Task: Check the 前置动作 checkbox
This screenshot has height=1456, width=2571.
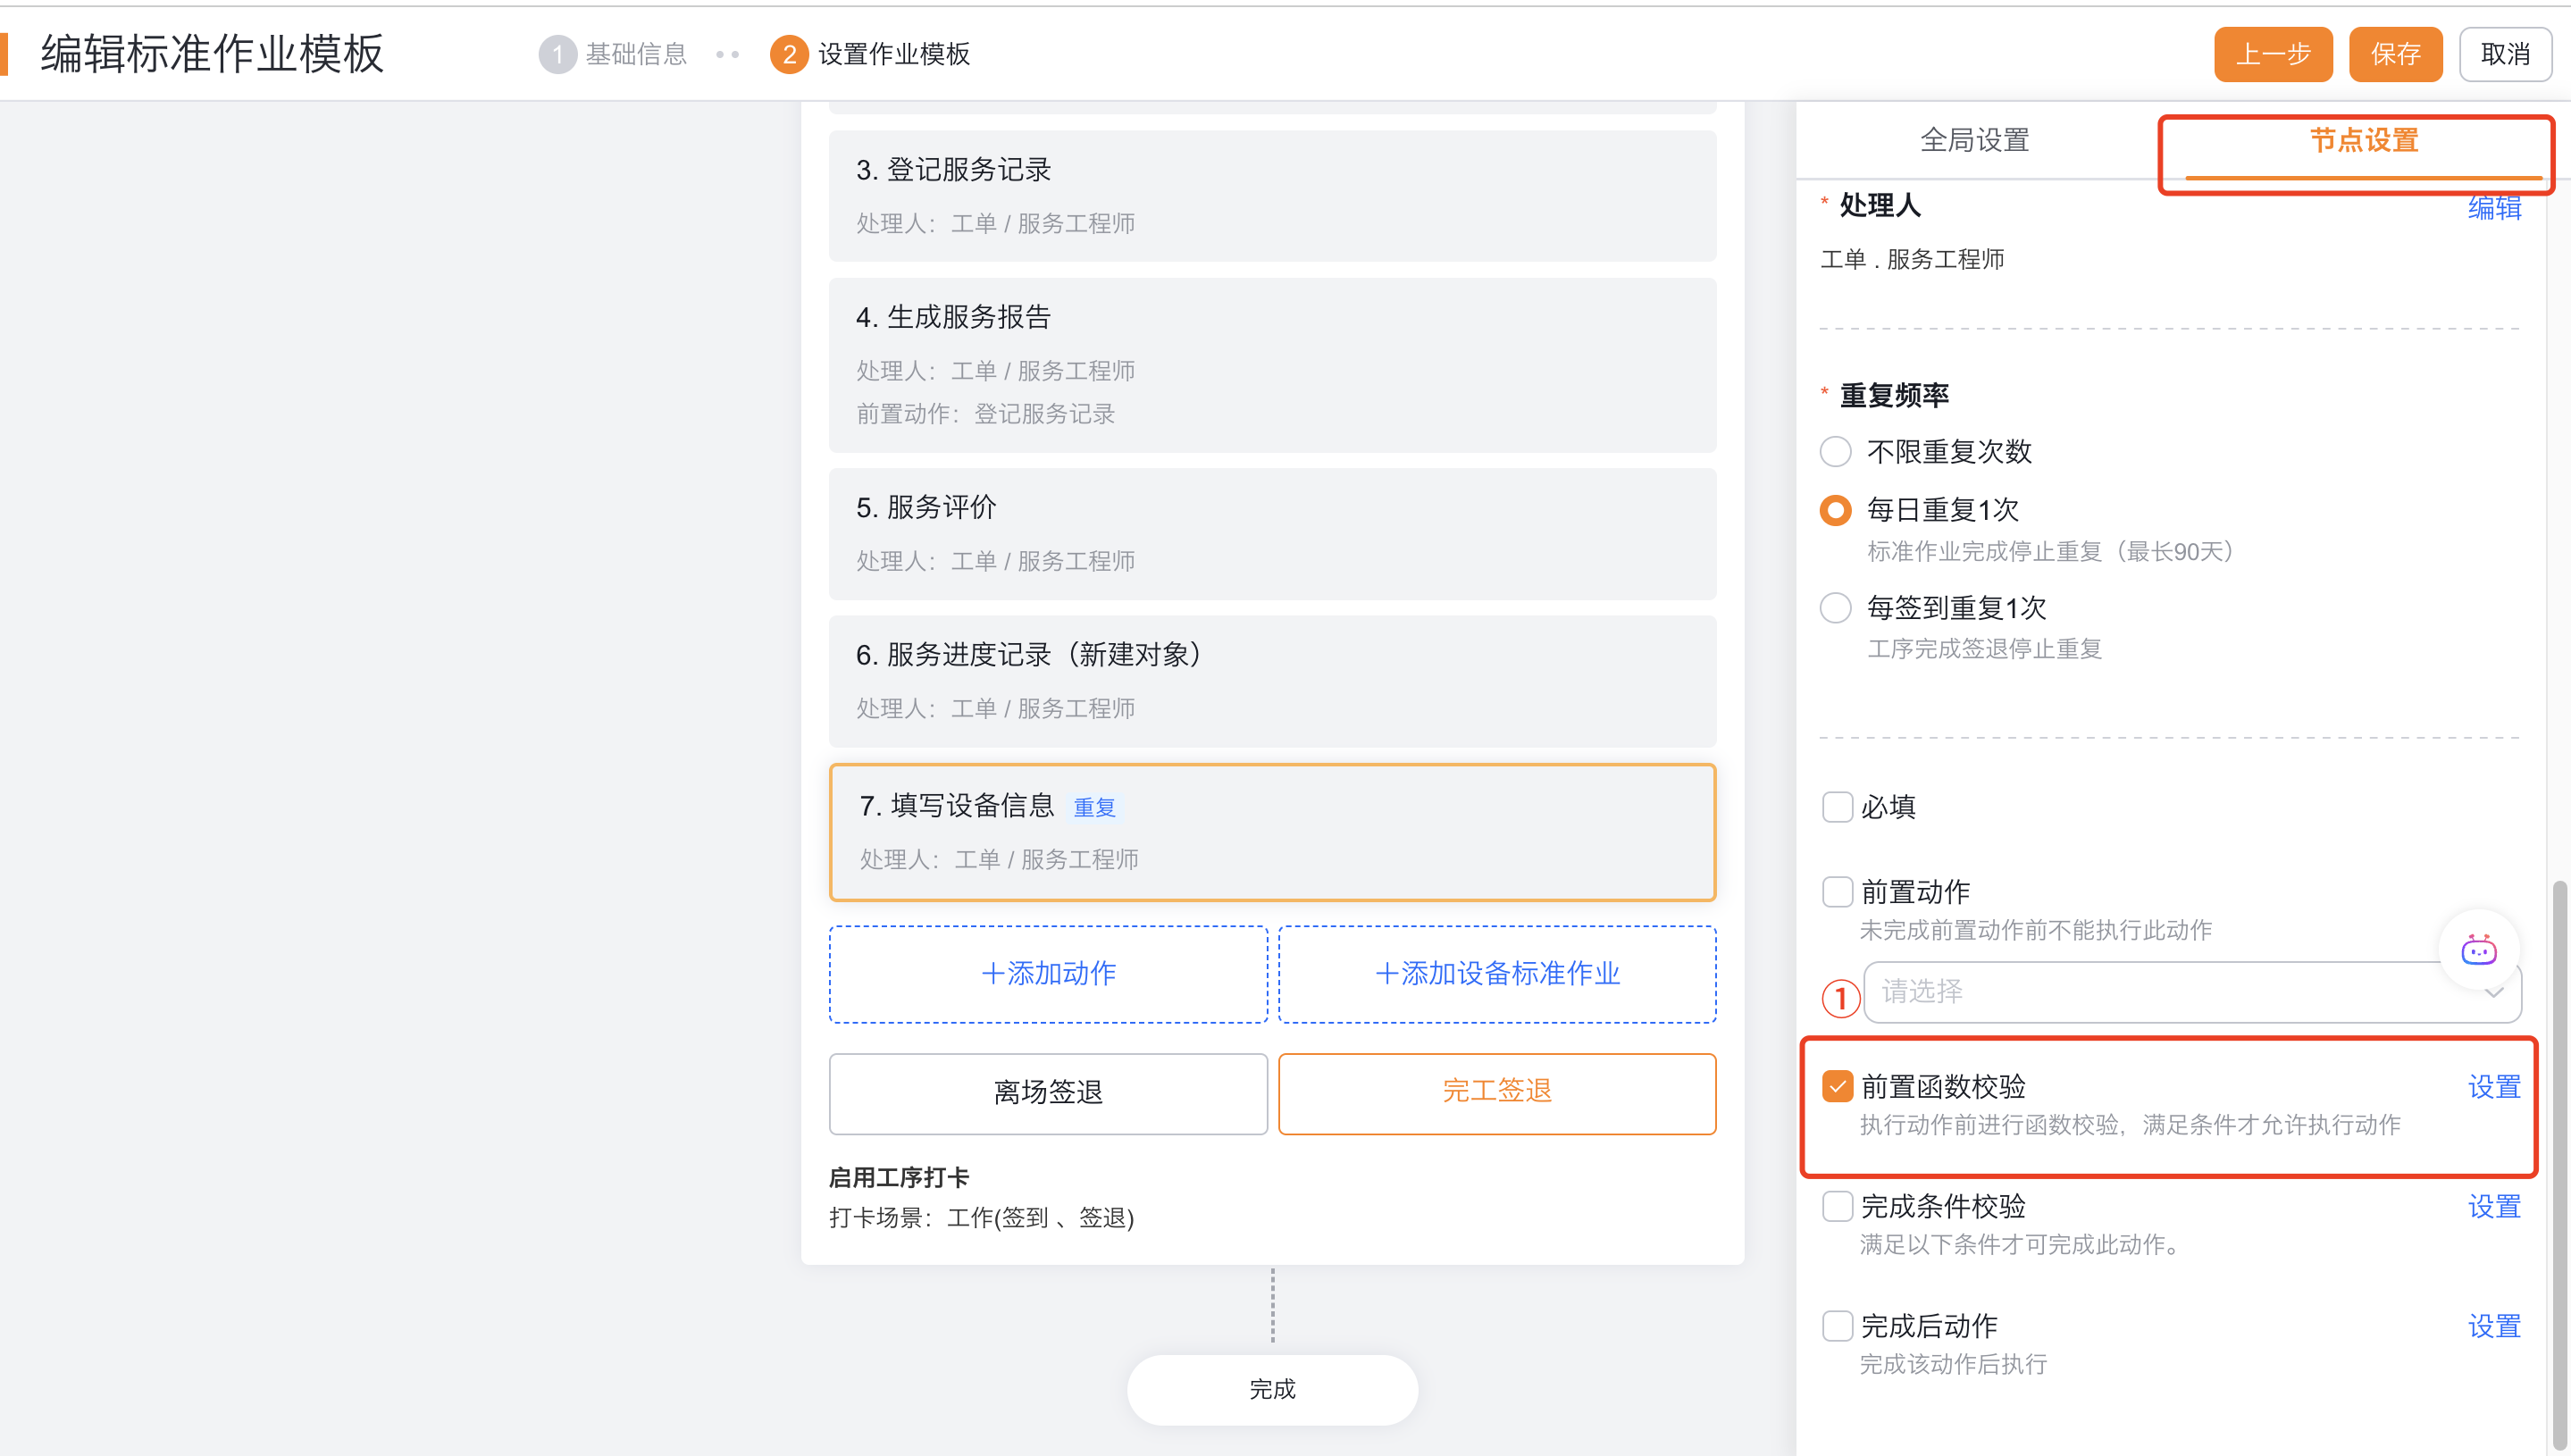Action: tap(1837, 891)
